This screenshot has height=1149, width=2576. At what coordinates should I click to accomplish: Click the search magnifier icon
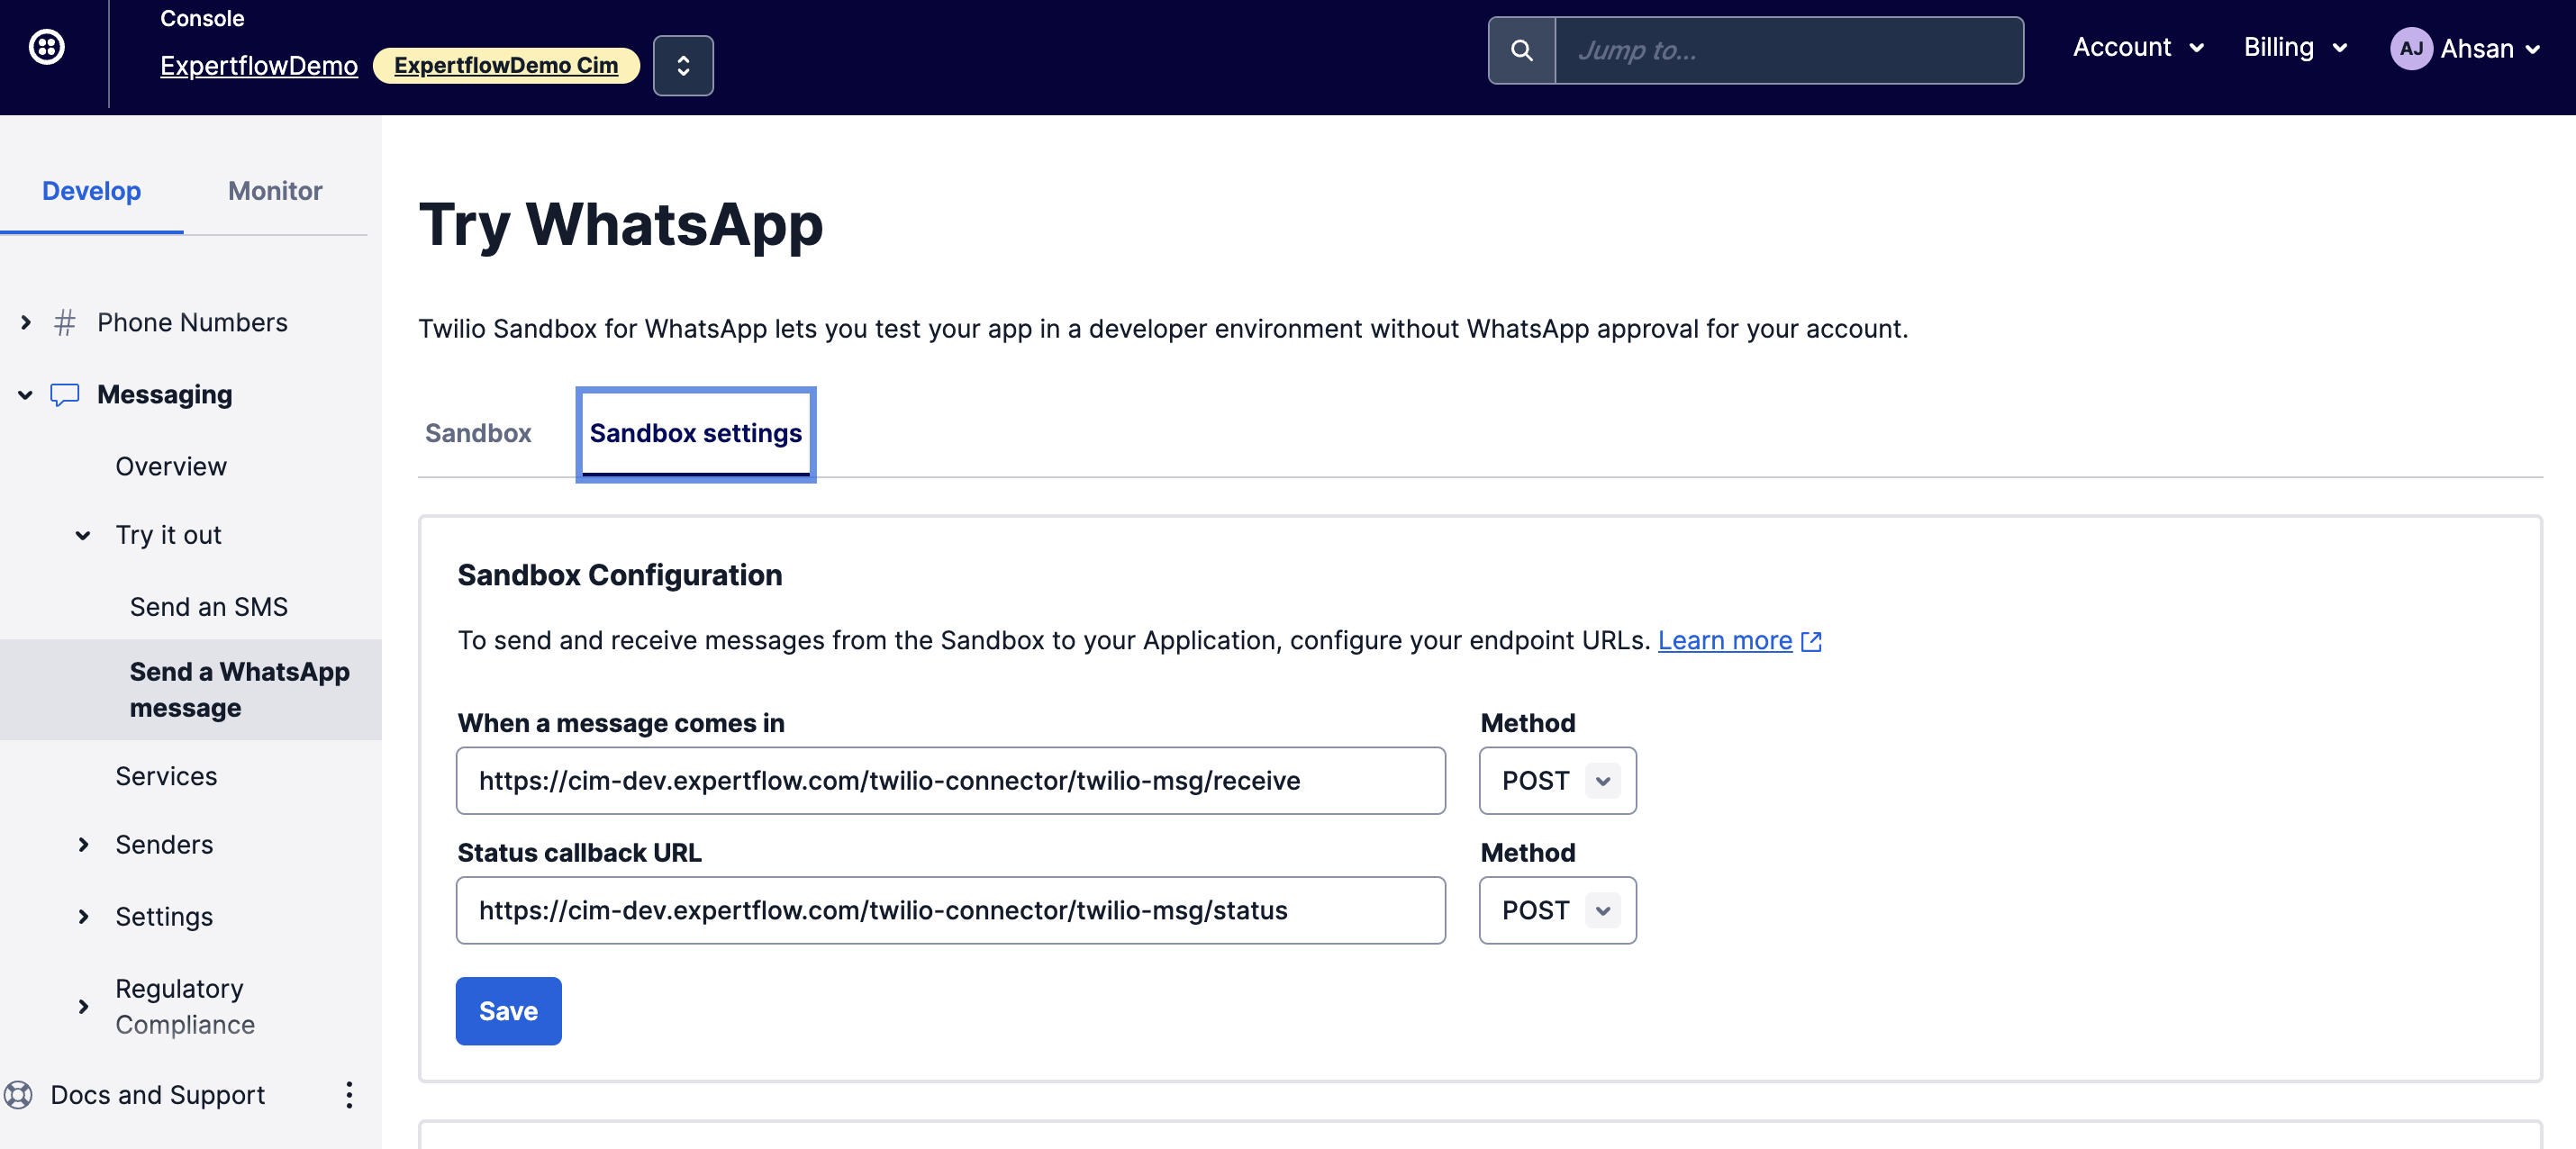[1521, 50]
